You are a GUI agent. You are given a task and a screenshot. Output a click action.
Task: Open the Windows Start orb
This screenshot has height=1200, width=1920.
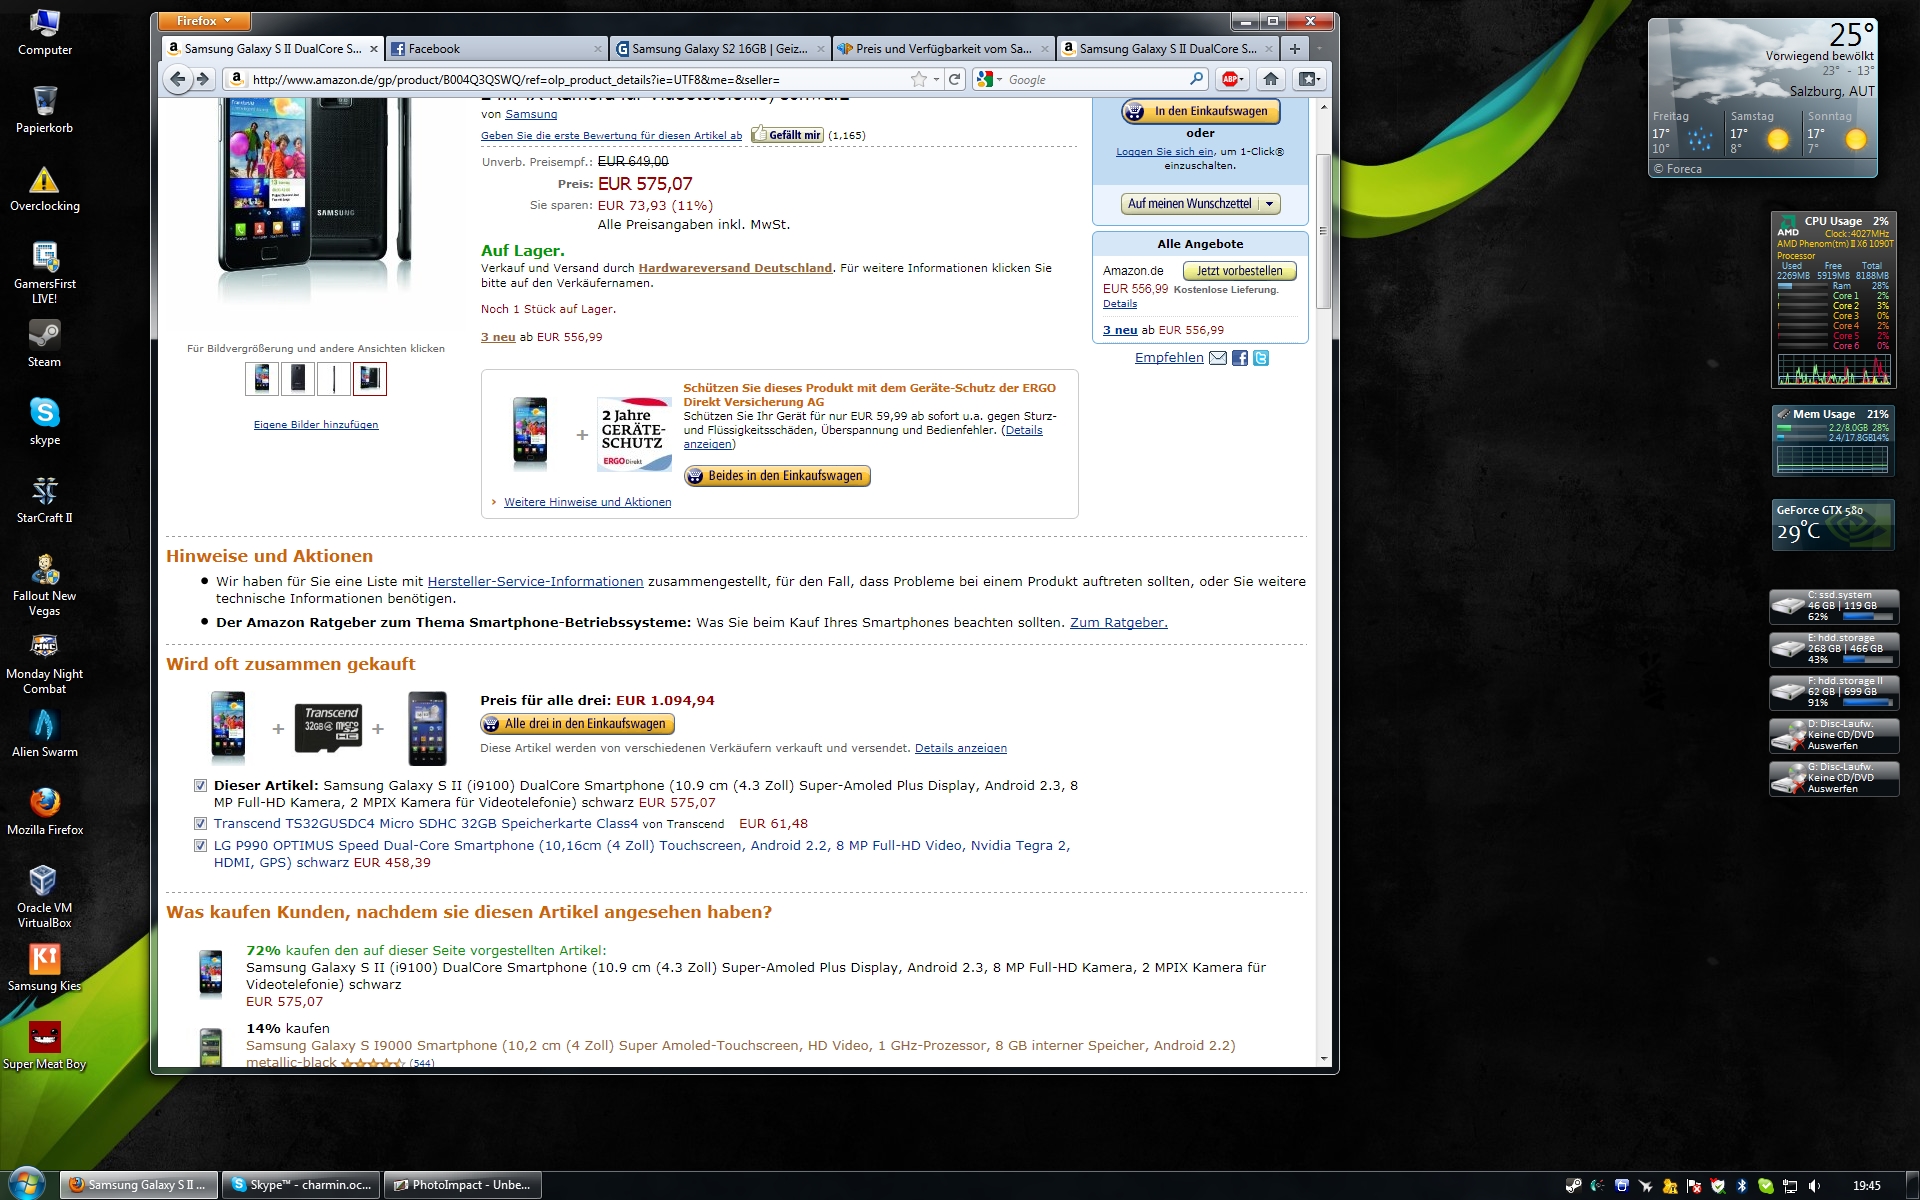26,1184
